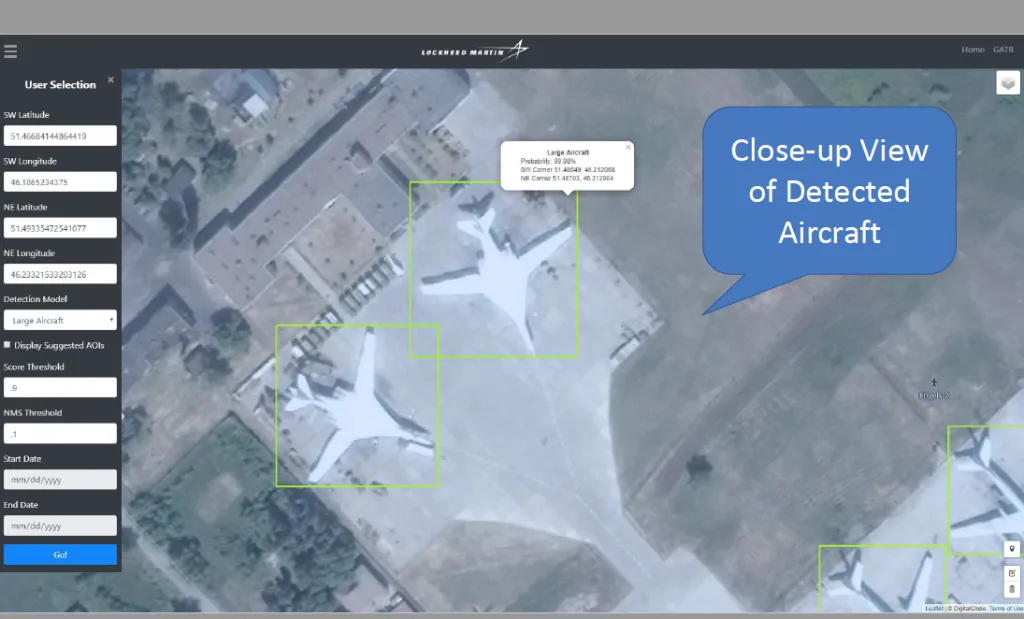
Task: Open the Home link
Action: tap(972, 50)
